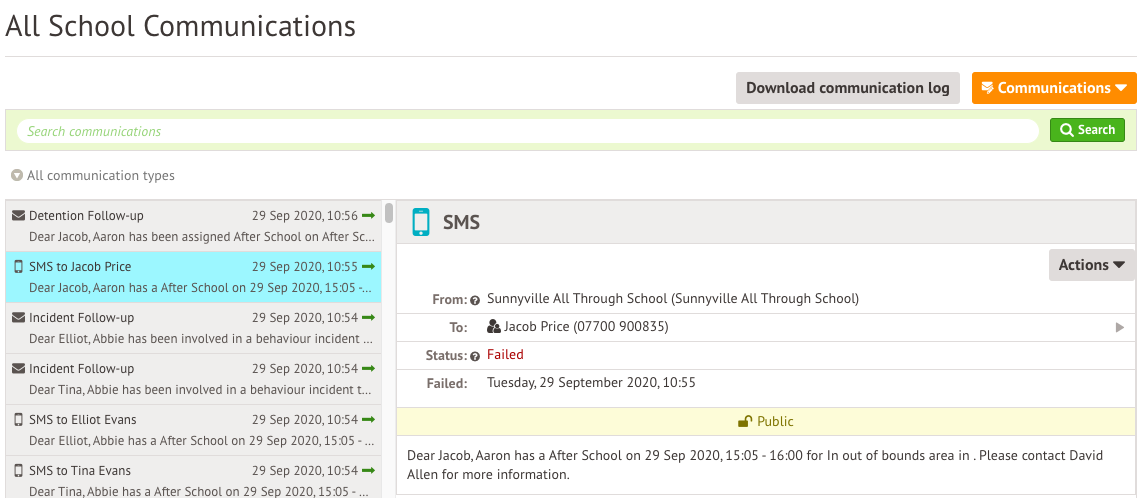The height and width of the screenshot is (498, 1145).
Task: Click Download communication log button
Action: 847,88
